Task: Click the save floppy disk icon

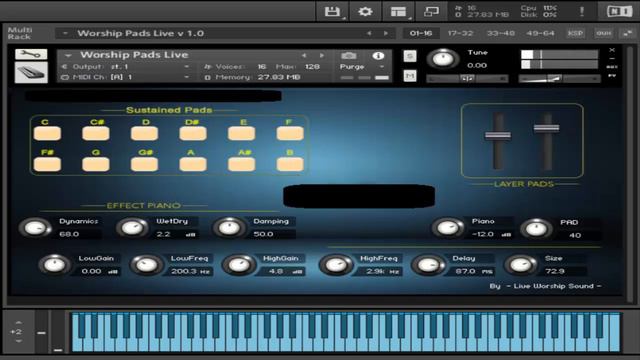Action: [332, 11]
